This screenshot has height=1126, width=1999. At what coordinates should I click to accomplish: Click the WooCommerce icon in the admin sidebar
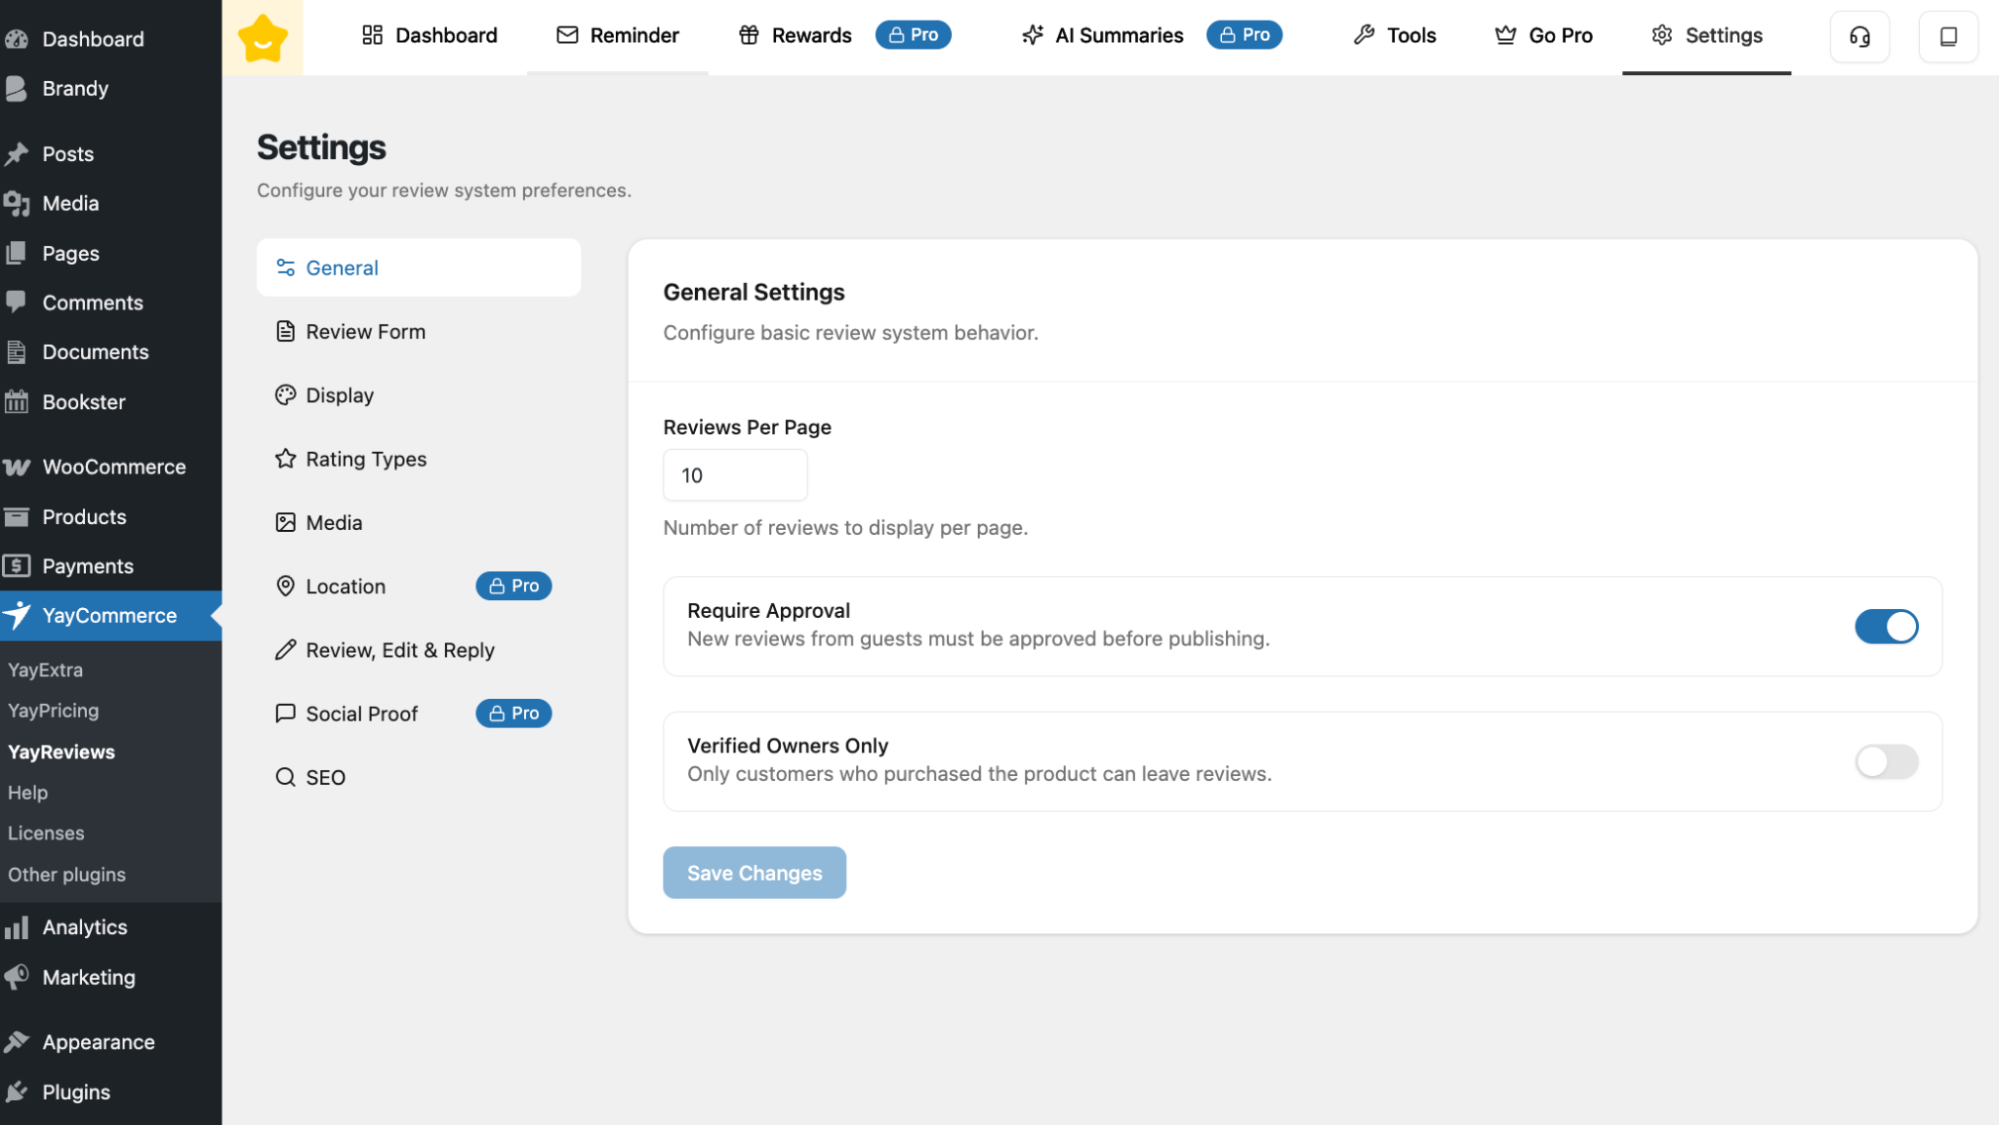(x=18, y=466)
